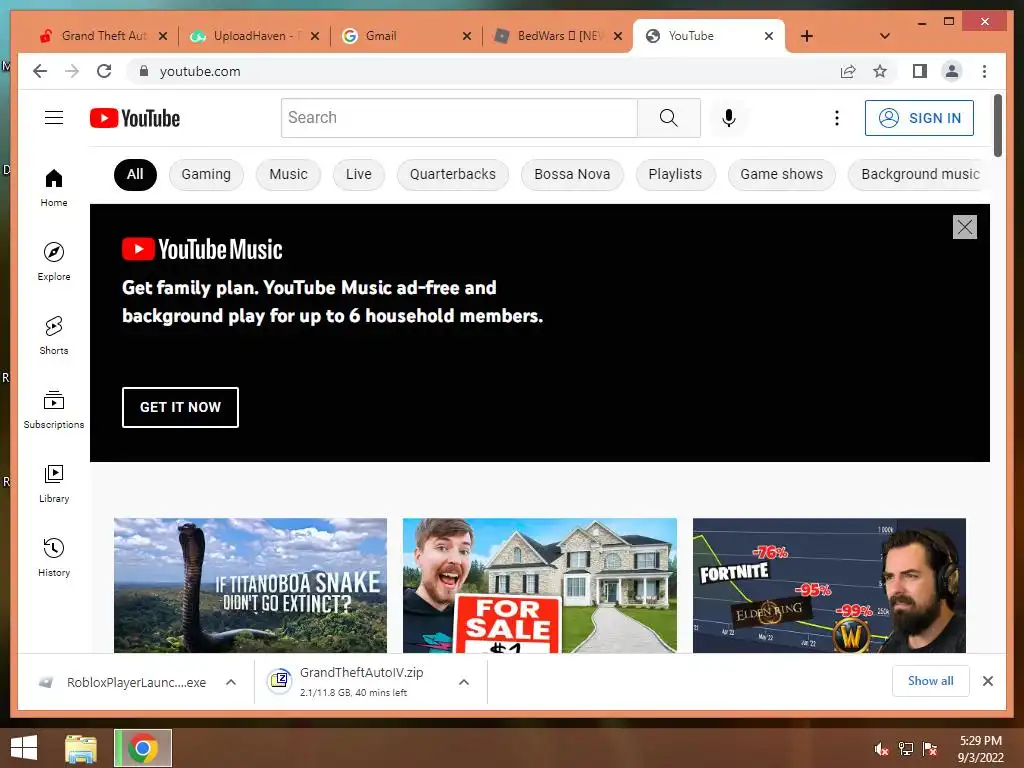Open Shorts in sidebar
Viewport: 1024px width, 768px height.
[x=54, y=336]
